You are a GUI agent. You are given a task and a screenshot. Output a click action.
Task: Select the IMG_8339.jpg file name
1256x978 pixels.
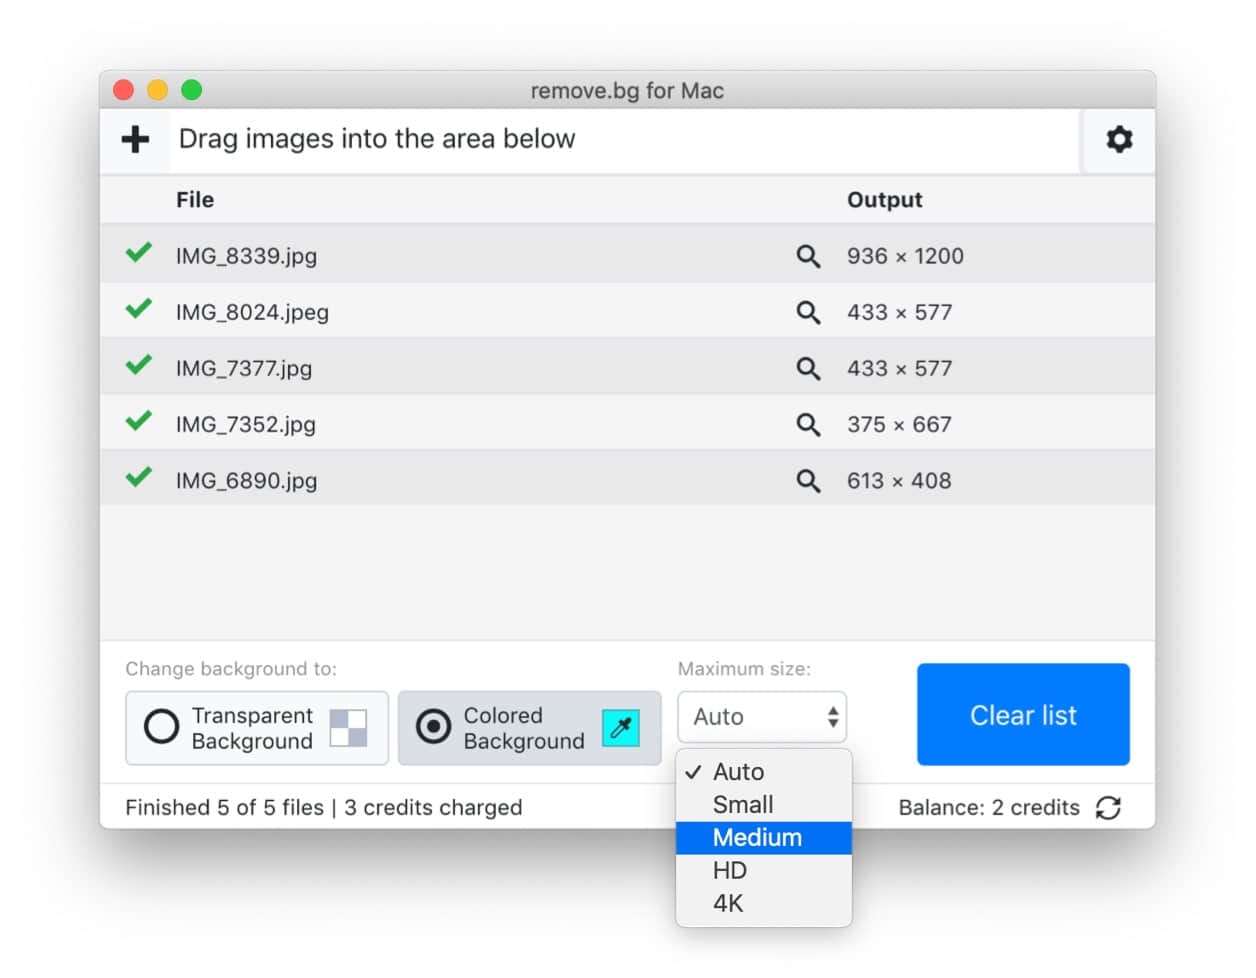tap(246, 256)
